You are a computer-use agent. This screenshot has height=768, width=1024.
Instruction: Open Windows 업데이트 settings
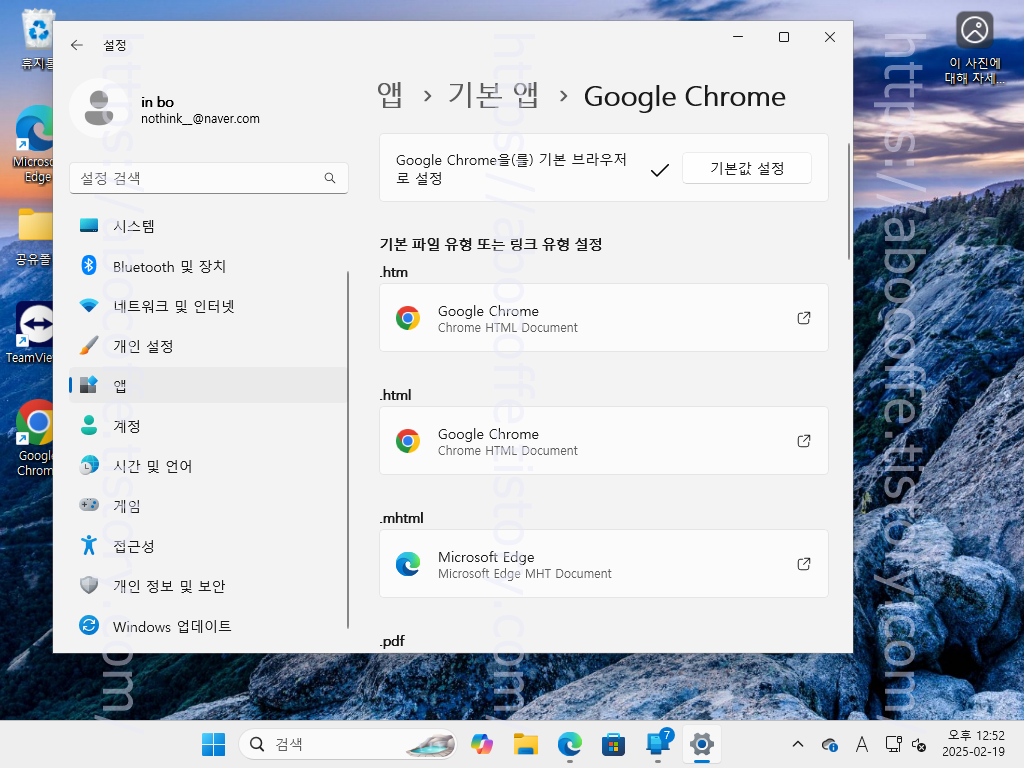point(208,626)
